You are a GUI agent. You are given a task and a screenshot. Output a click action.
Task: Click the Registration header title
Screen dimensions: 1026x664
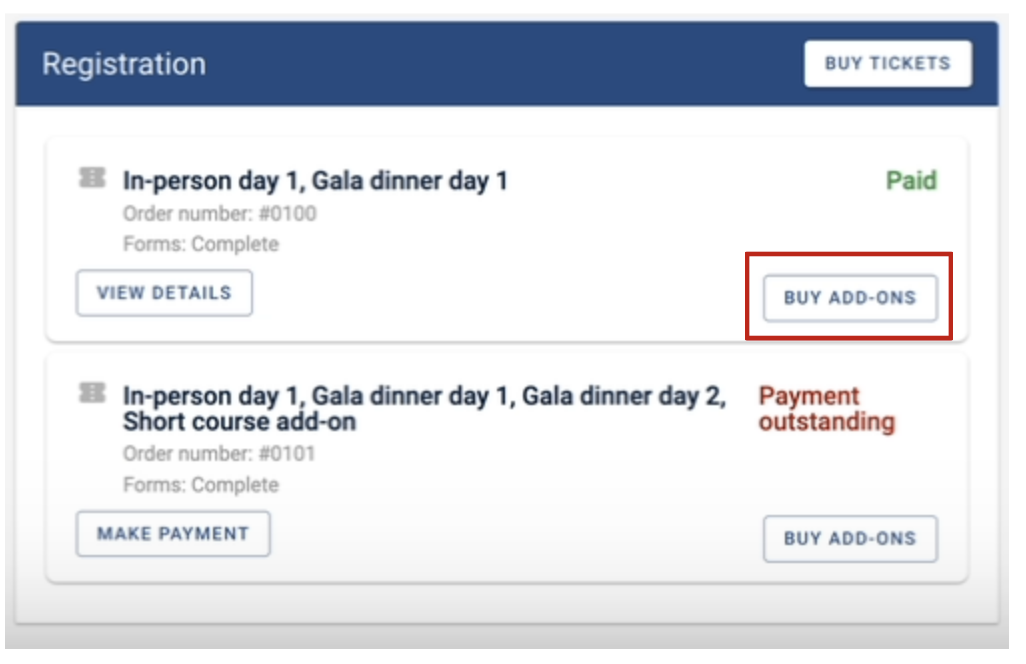pyautogui.click(x=124, y=64)
